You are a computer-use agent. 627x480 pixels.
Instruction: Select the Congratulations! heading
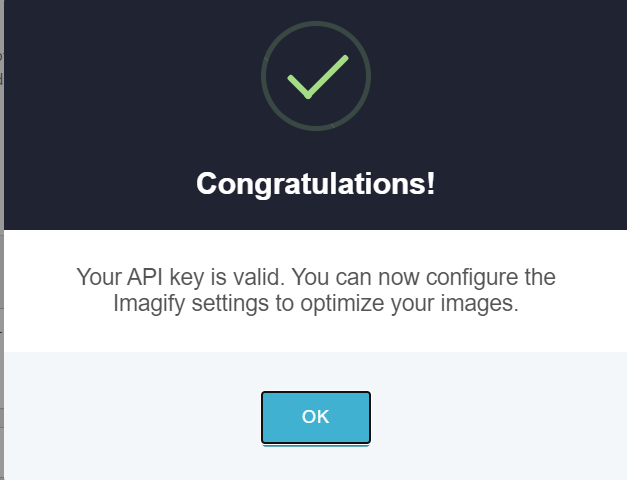(x=315, y=184)
